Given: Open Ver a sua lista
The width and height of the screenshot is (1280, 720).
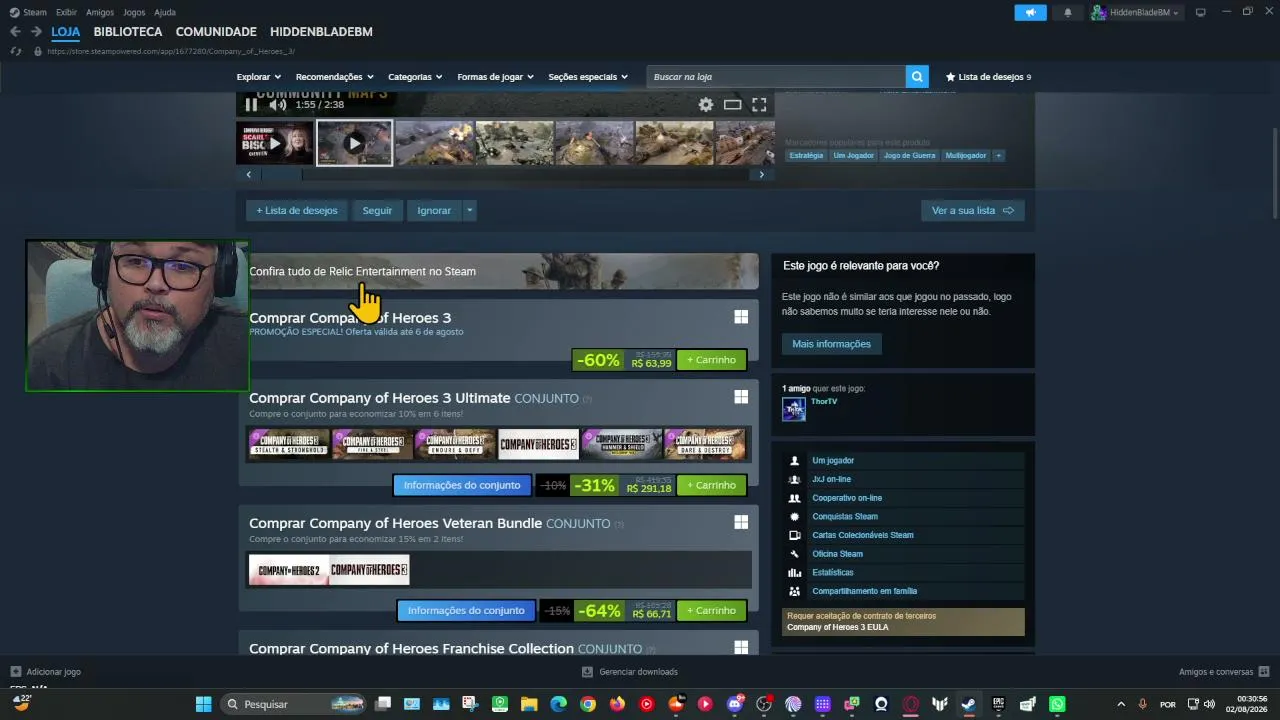Looking at the screenshot, I should [x=972, y=210].
